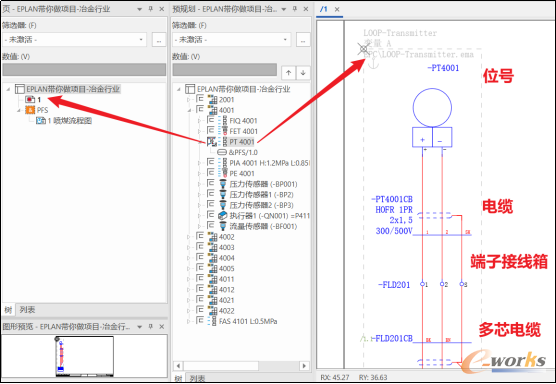The width and height of the screenshot is (556, 384).
Task: Select FIQ 4001 planning object
Action: point(243,121)
